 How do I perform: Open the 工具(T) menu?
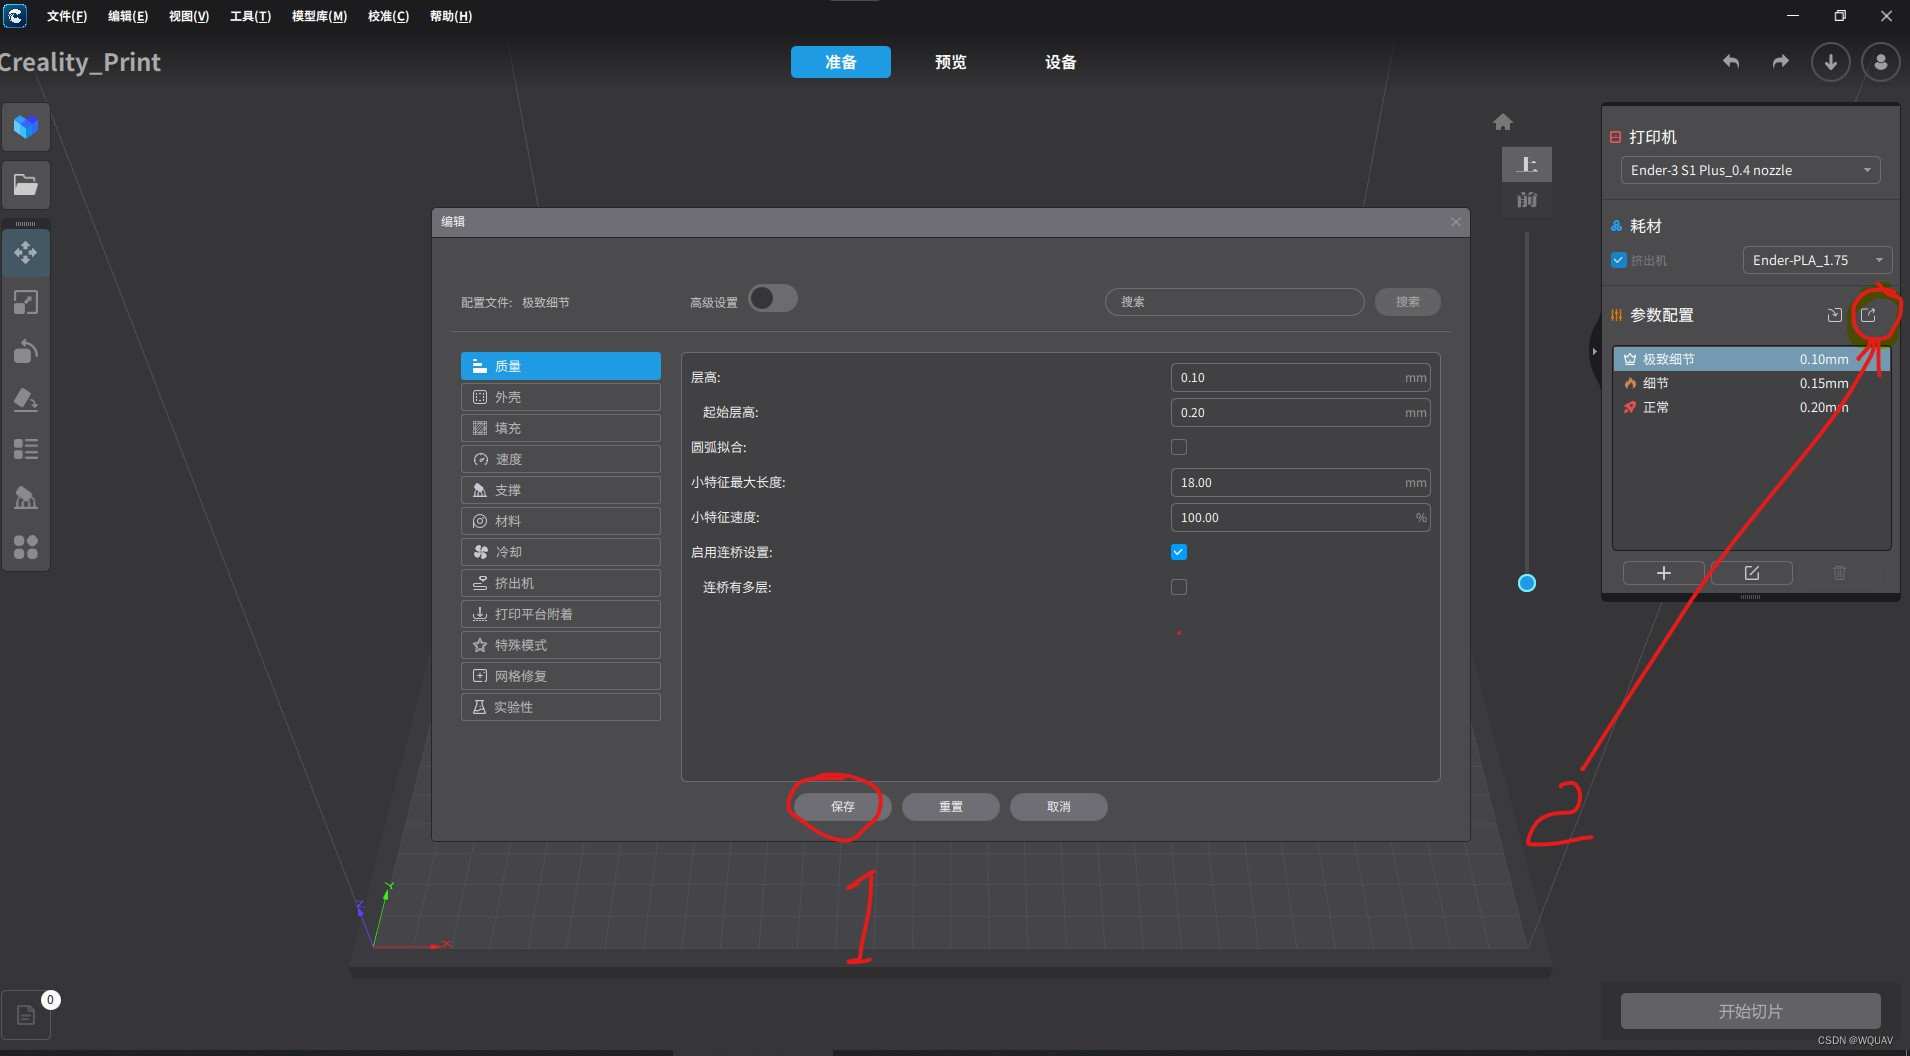pos(250,16)
